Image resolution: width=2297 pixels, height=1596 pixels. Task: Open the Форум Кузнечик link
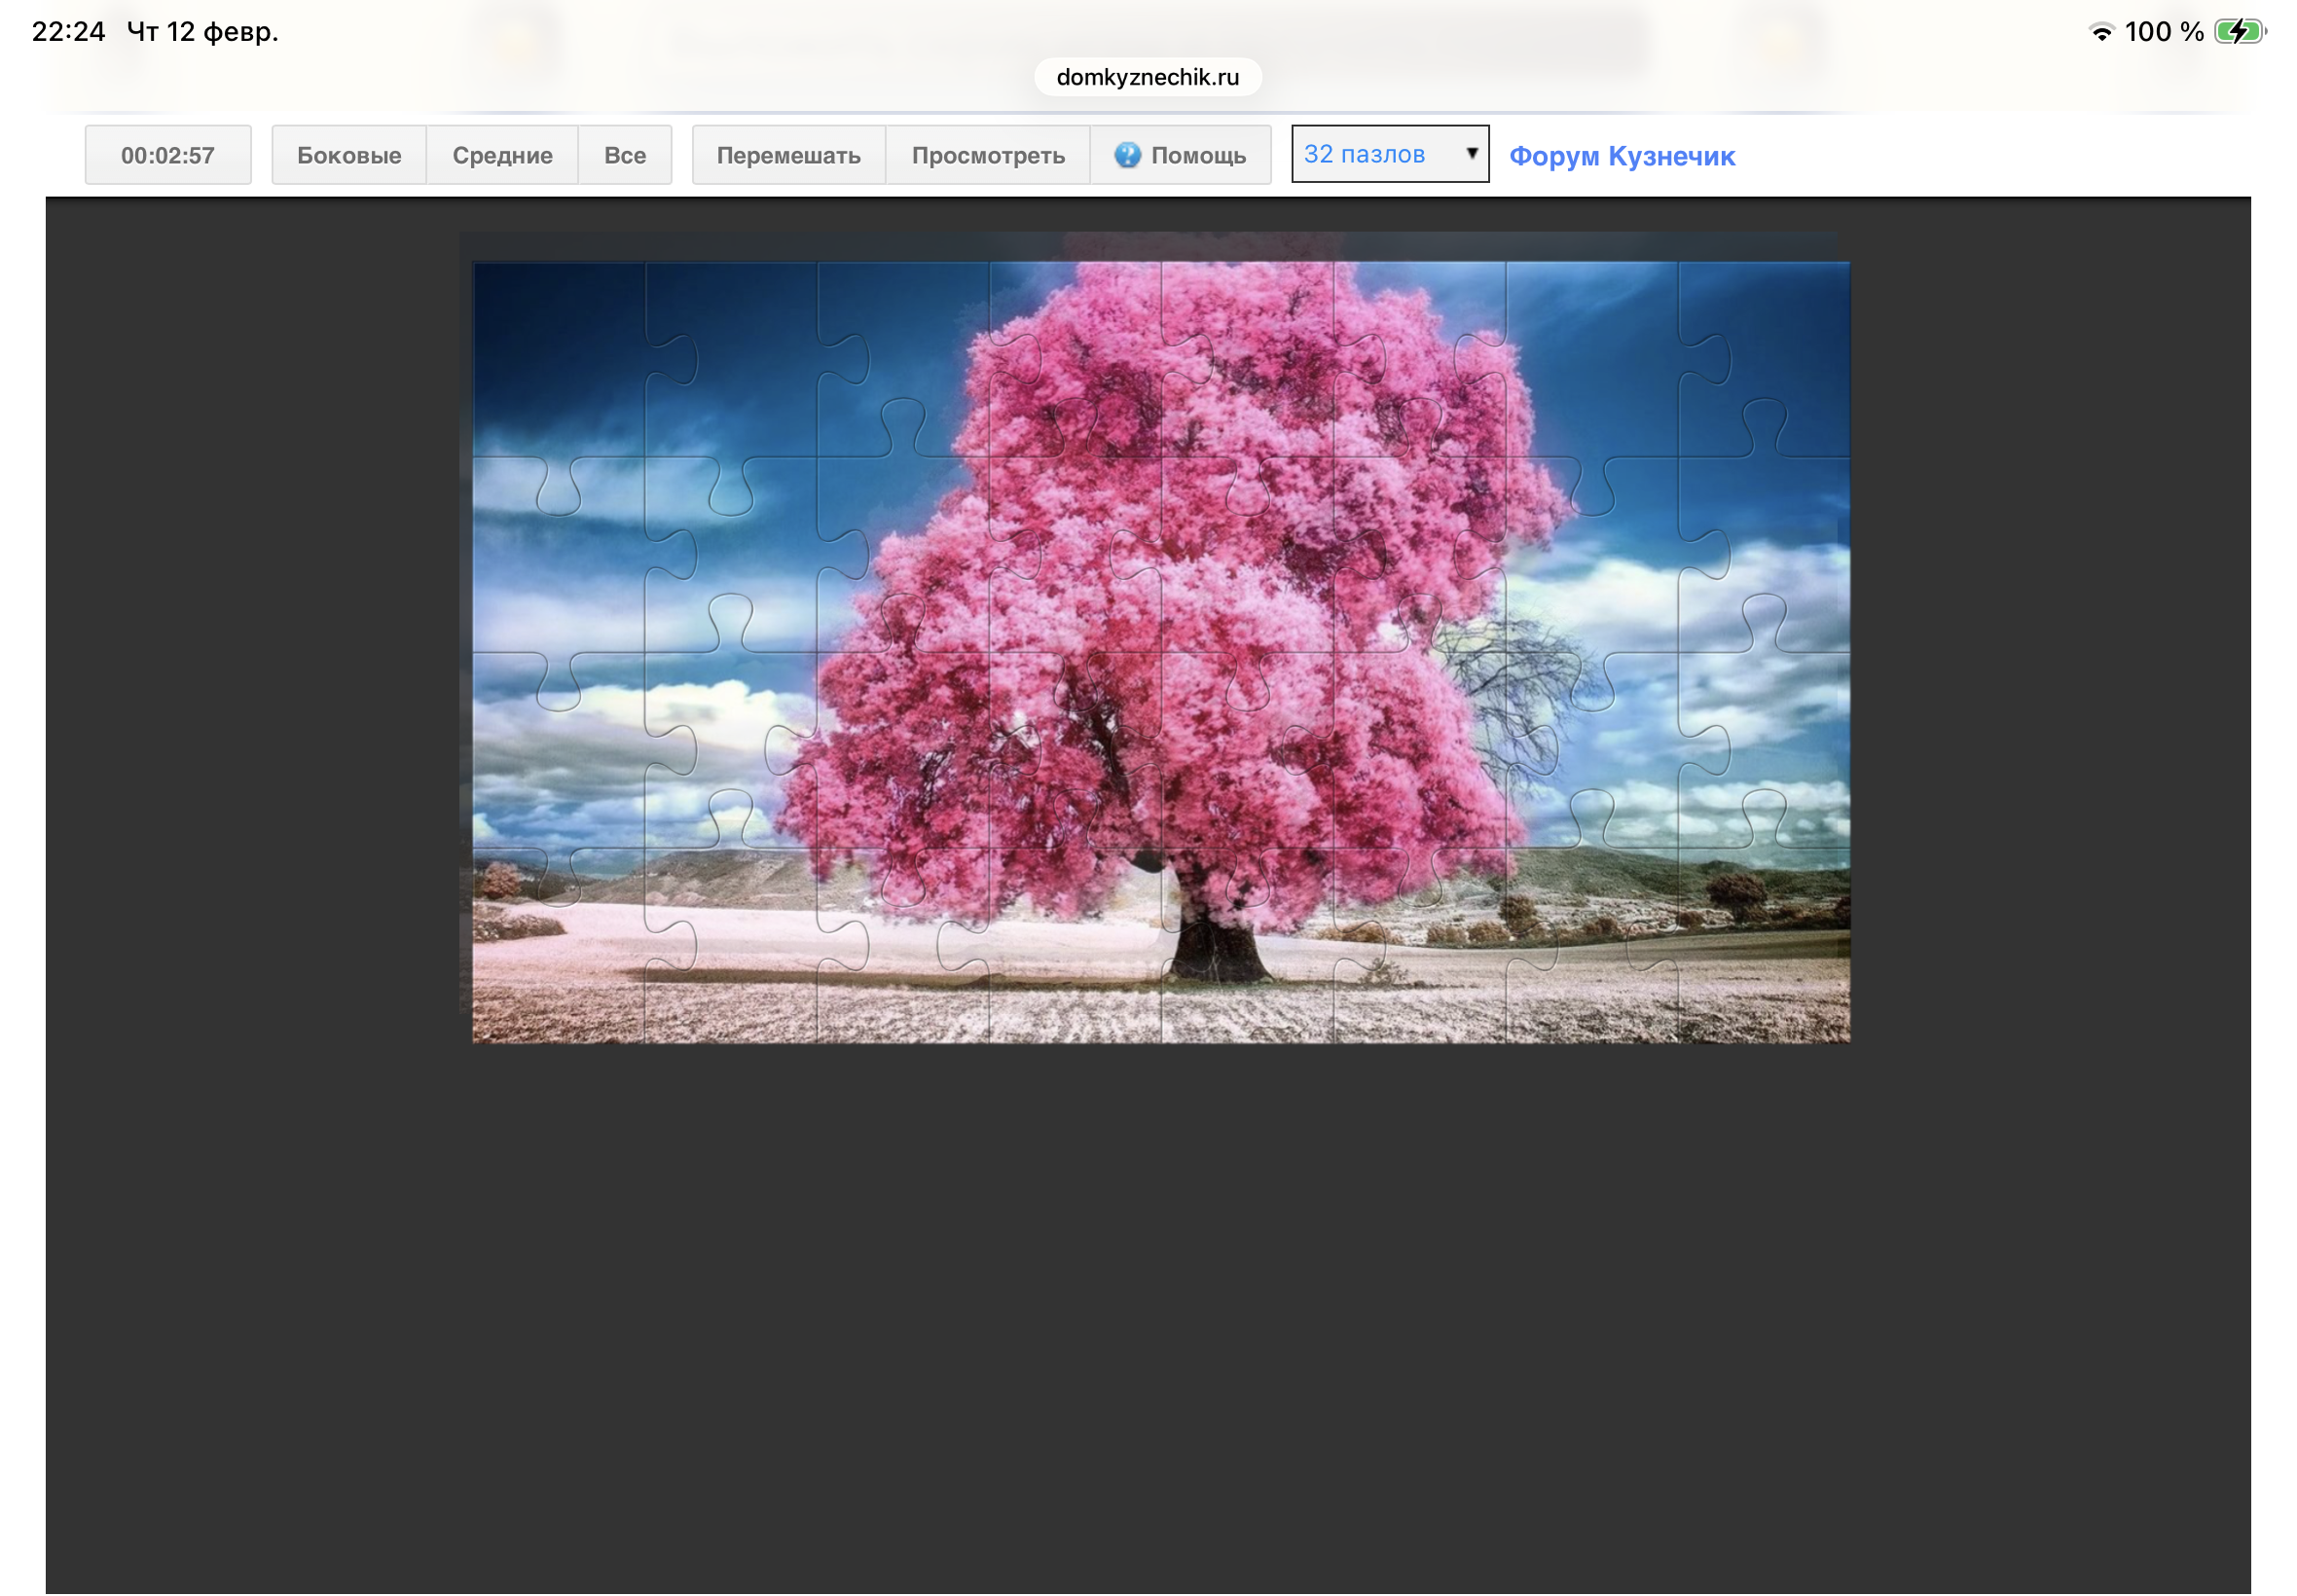[x=1622, y=156]
